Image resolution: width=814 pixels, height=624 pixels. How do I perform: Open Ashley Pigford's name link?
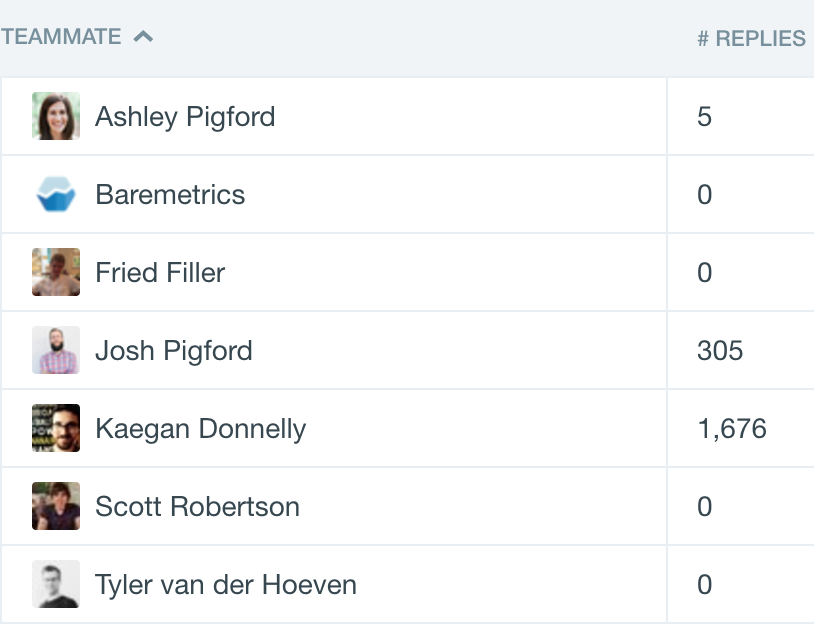[185, 117]
